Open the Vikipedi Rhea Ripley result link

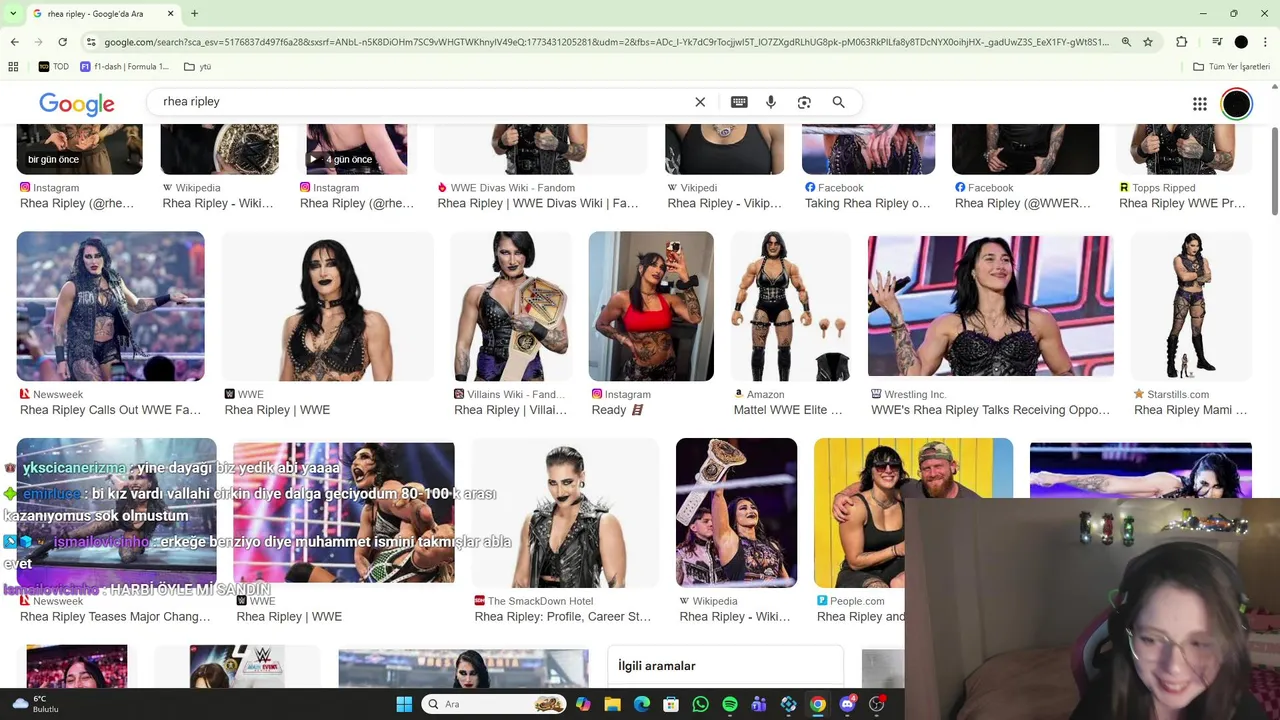click(x=724, y=203)
